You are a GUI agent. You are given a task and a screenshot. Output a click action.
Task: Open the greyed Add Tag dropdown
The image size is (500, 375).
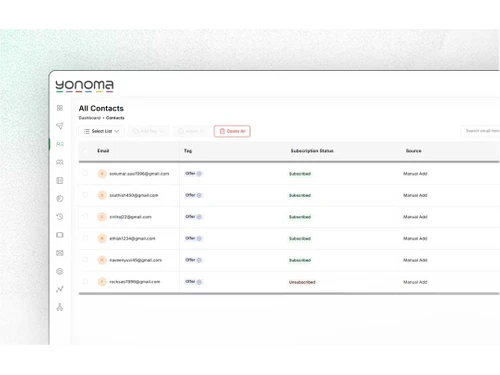click(x=149, y=131)
